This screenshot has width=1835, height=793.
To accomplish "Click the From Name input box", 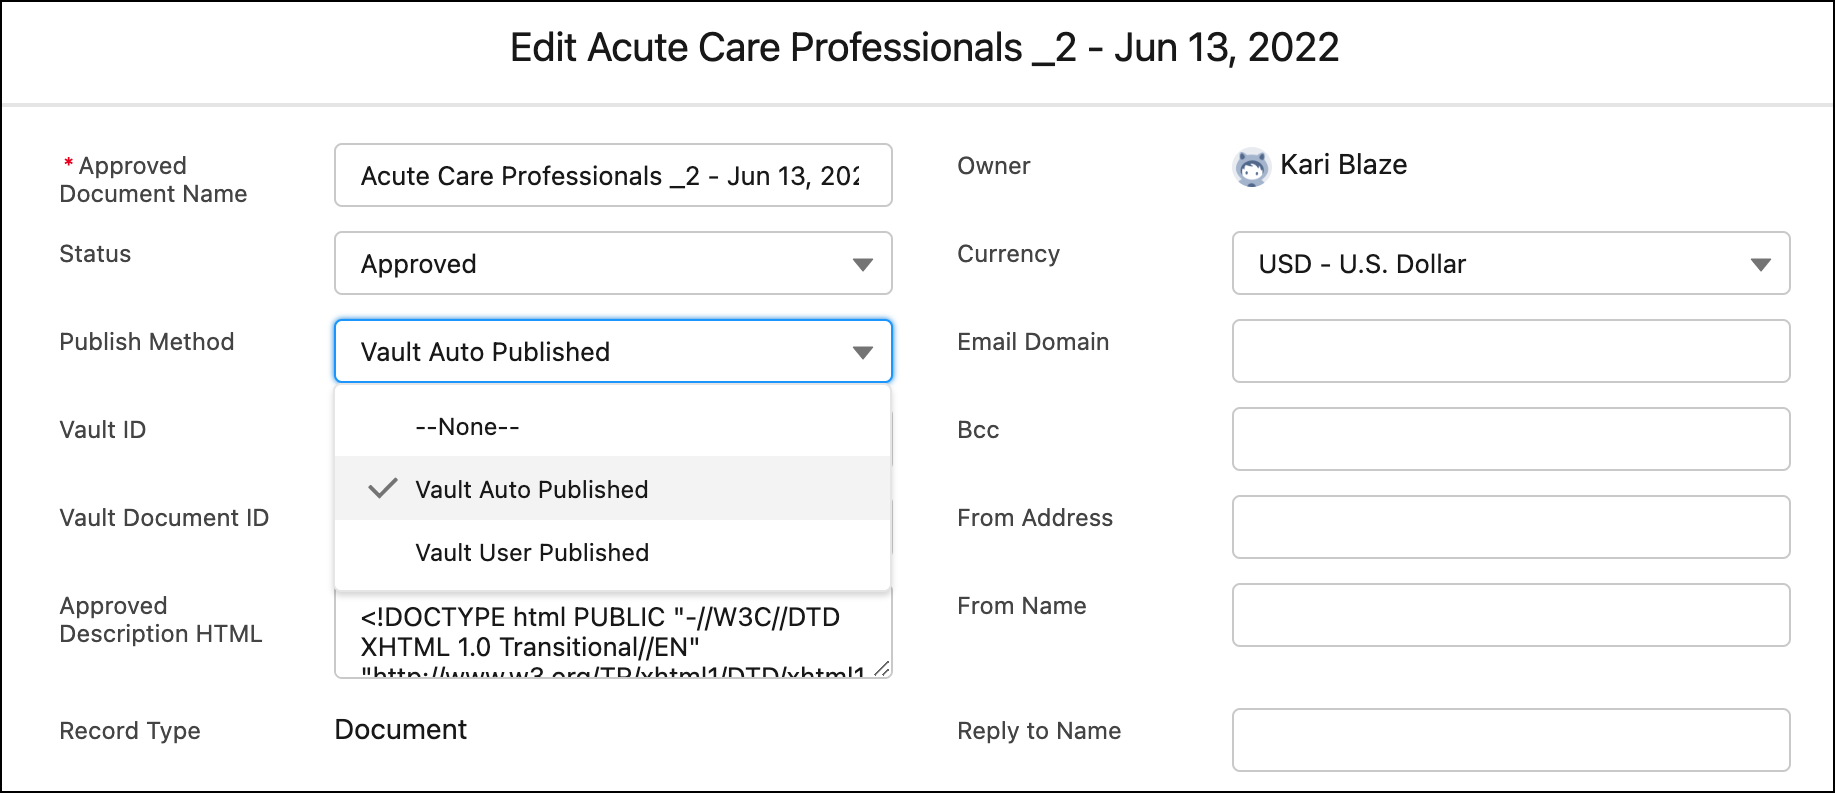I will coord(1510,615).
